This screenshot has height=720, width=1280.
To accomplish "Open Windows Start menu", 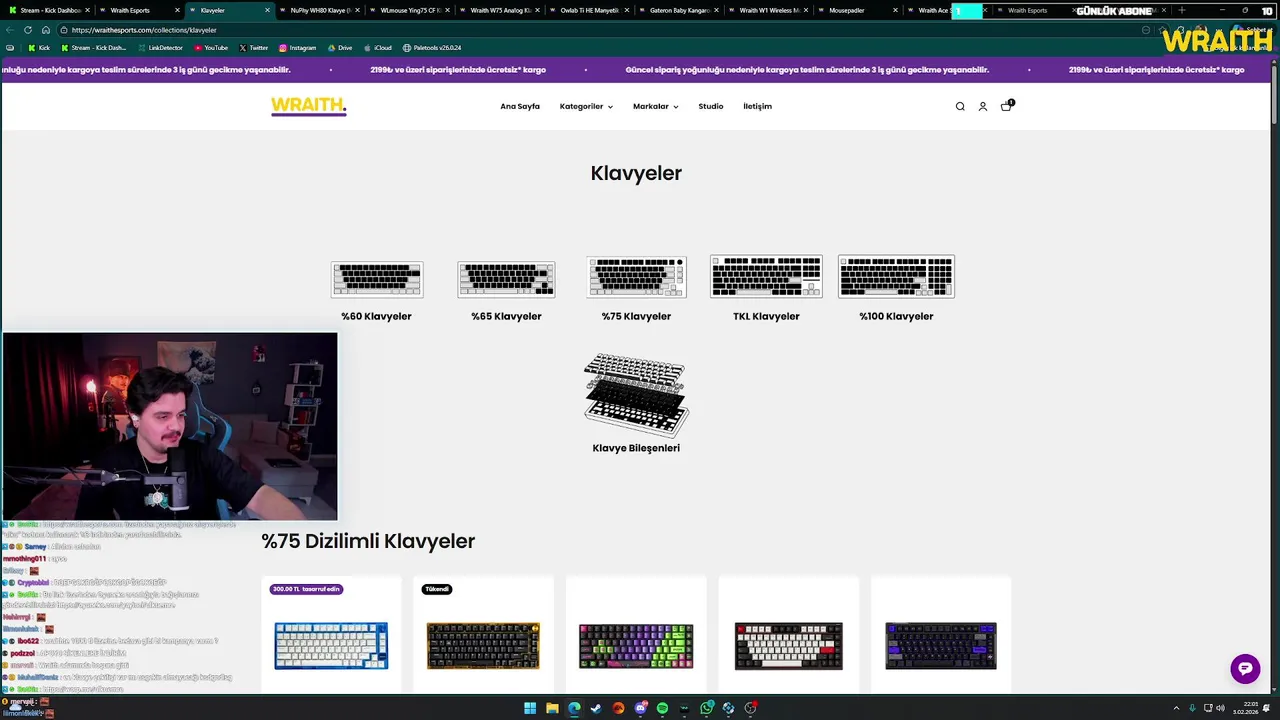I will click(x=530, y=708).
